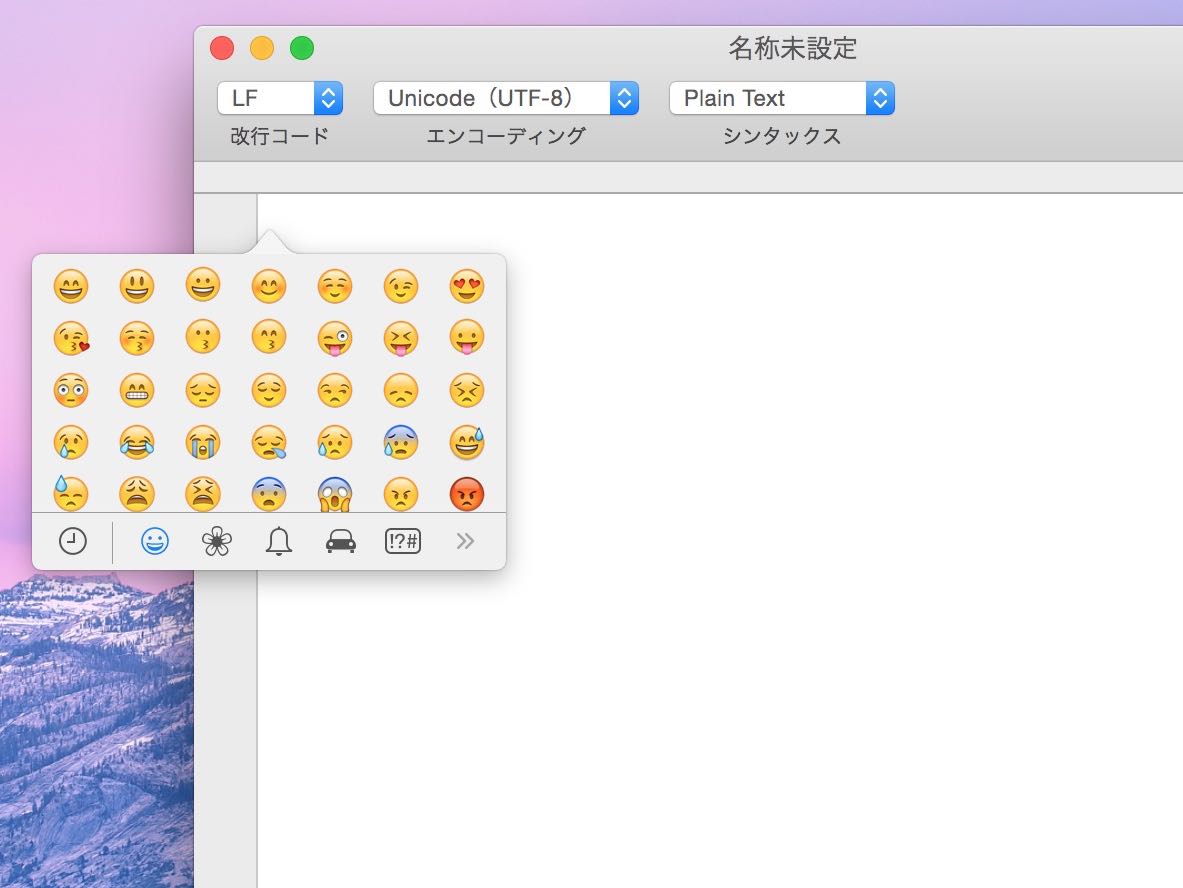Click in the editor text area
The image size is (1183, 888).
click(720, 540)
